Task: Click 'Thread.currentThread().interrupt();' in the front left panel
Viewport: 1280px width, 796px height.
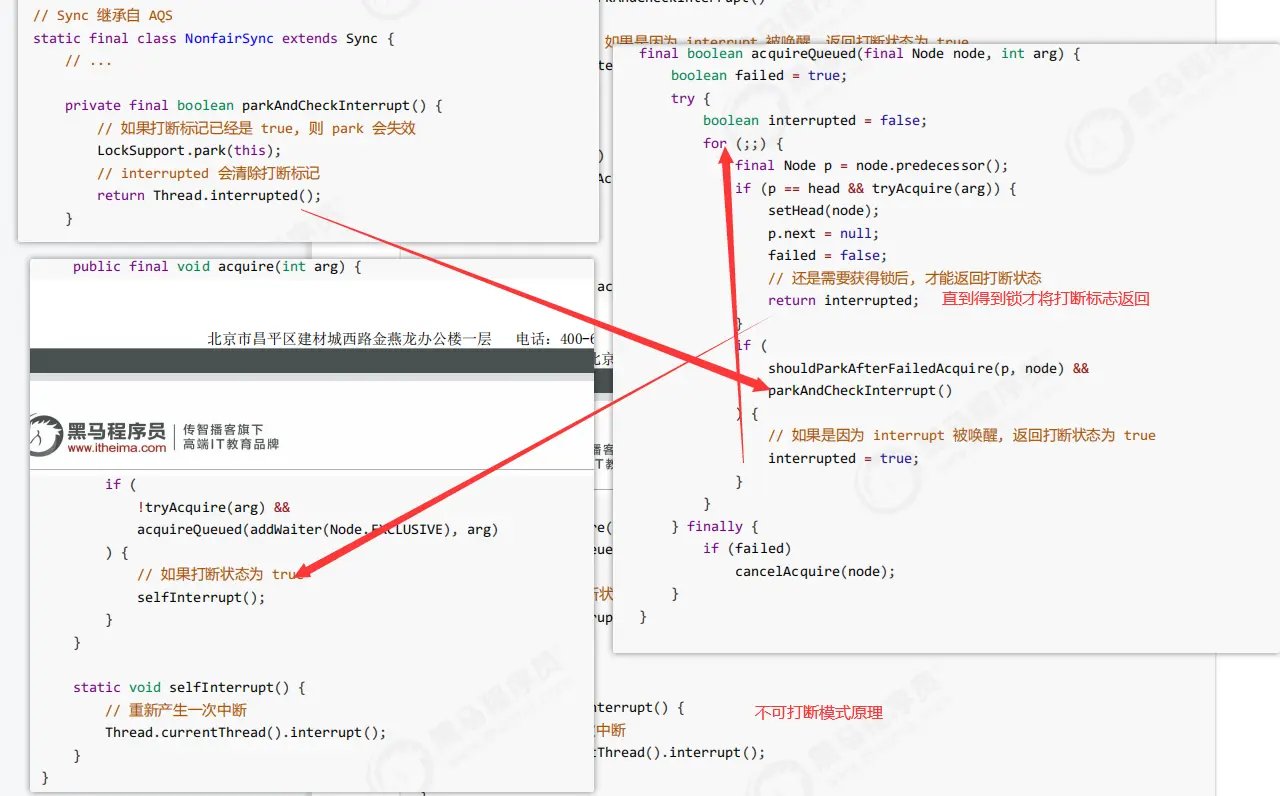Action: pyautogui.click(x=245, y=732)
